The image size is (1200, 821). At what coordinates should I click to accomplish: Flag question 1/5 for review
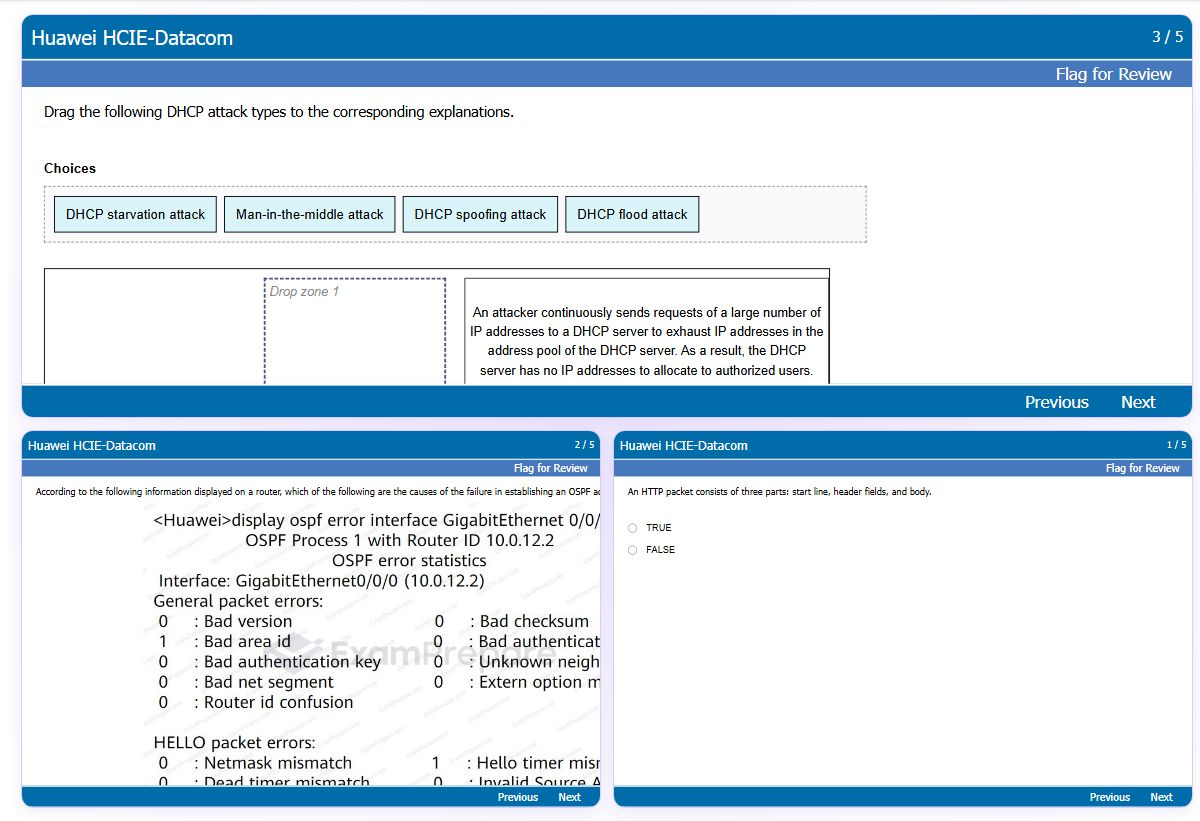[1143, 468]
